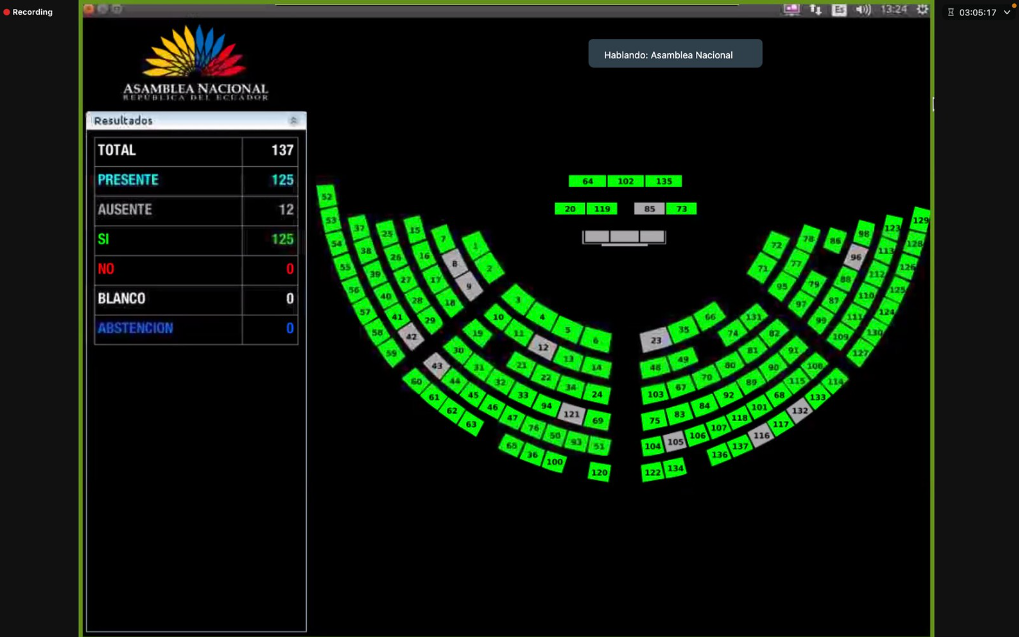
Task: Select the PRESENTE row label
Action: pos(128,180)
